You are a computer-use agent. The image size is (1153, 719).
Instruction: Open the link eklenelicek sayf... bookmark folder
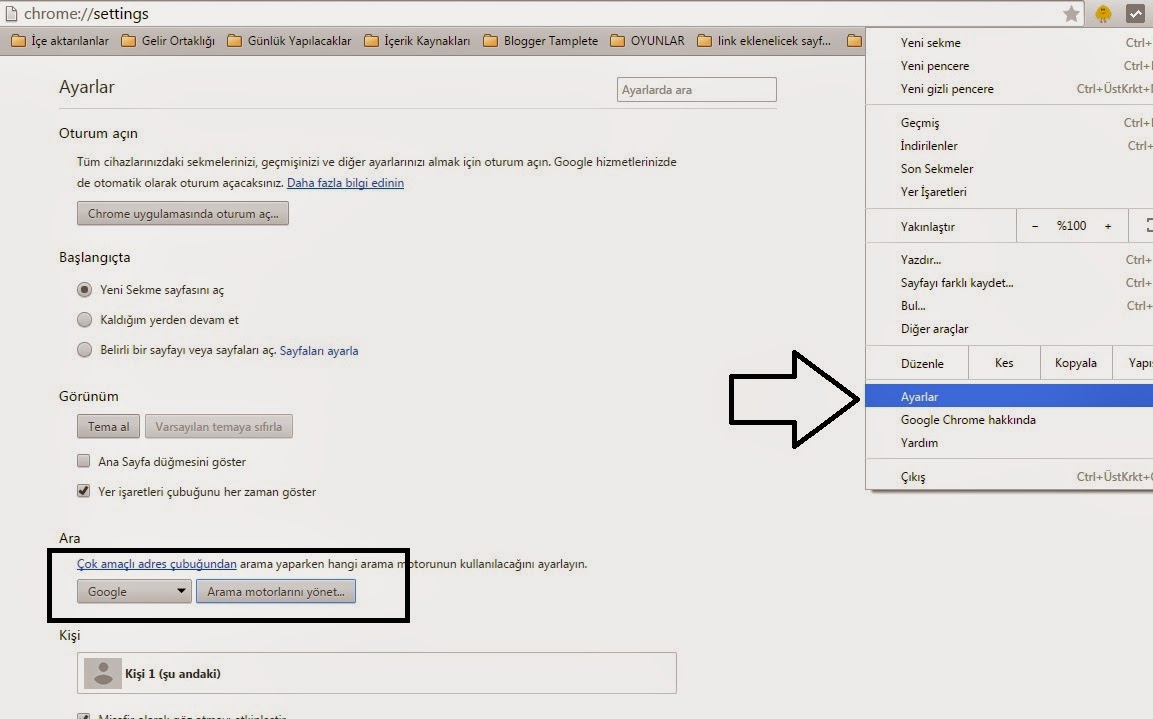764,40
